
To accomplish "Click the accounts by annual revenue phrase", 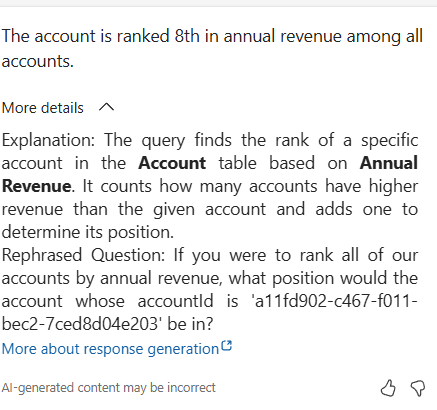I will pos(112,278).
